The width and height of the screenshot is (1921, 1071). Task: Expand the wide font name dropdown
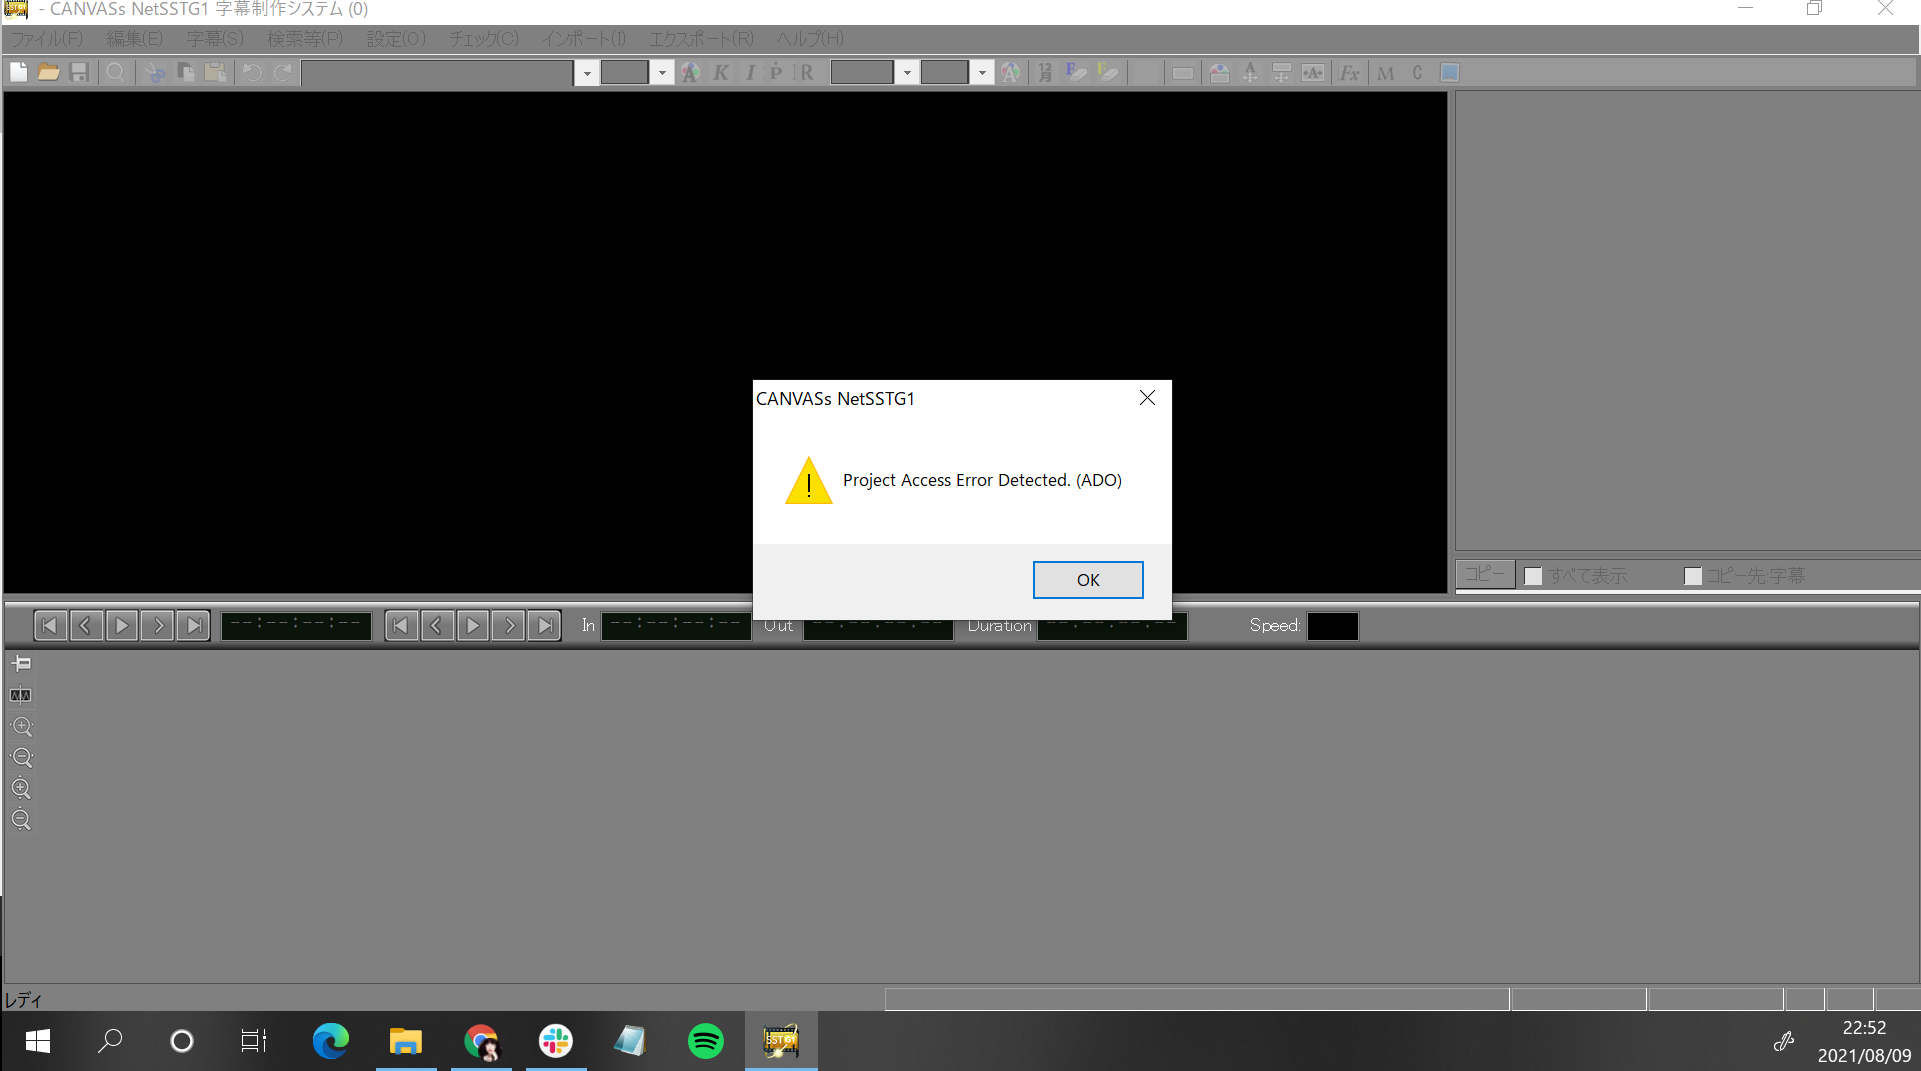click(587, 73)
